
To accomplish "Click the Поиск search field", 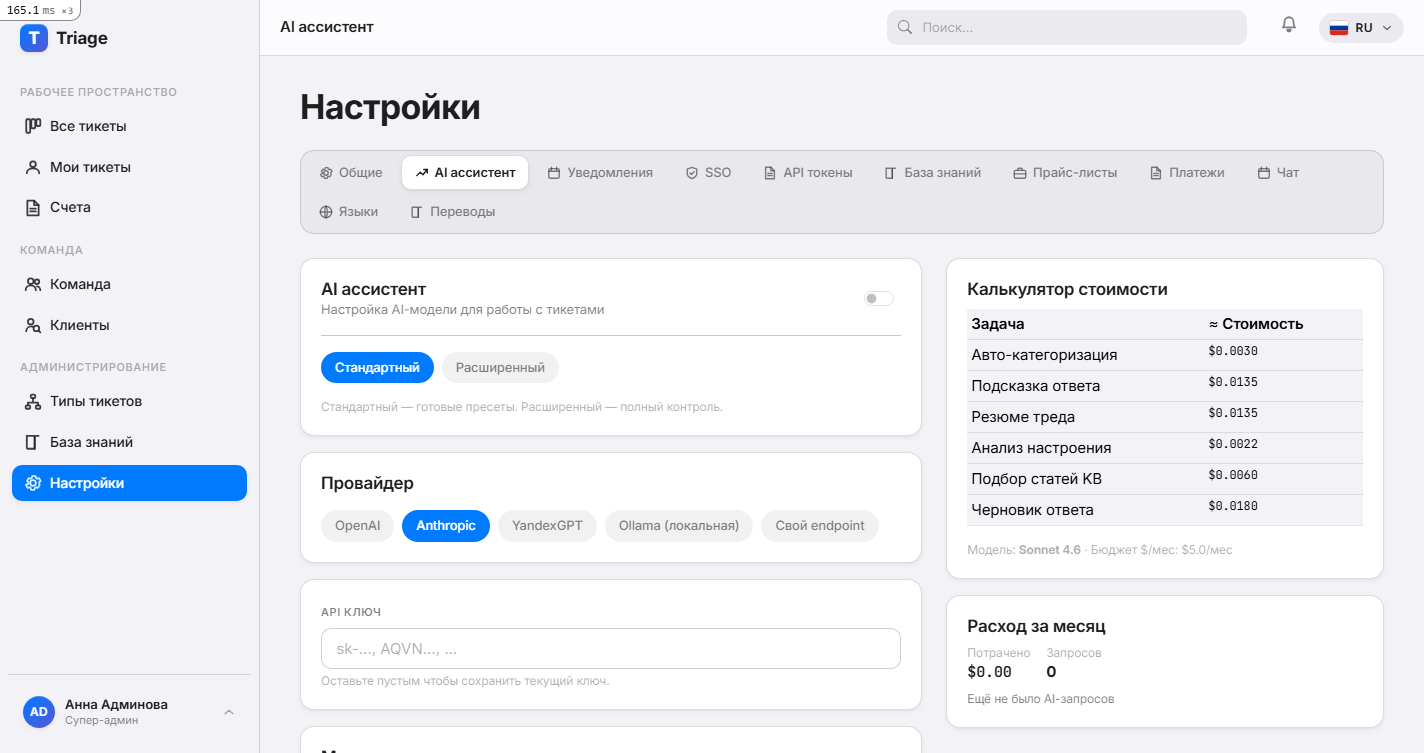I will point(1067,27).
